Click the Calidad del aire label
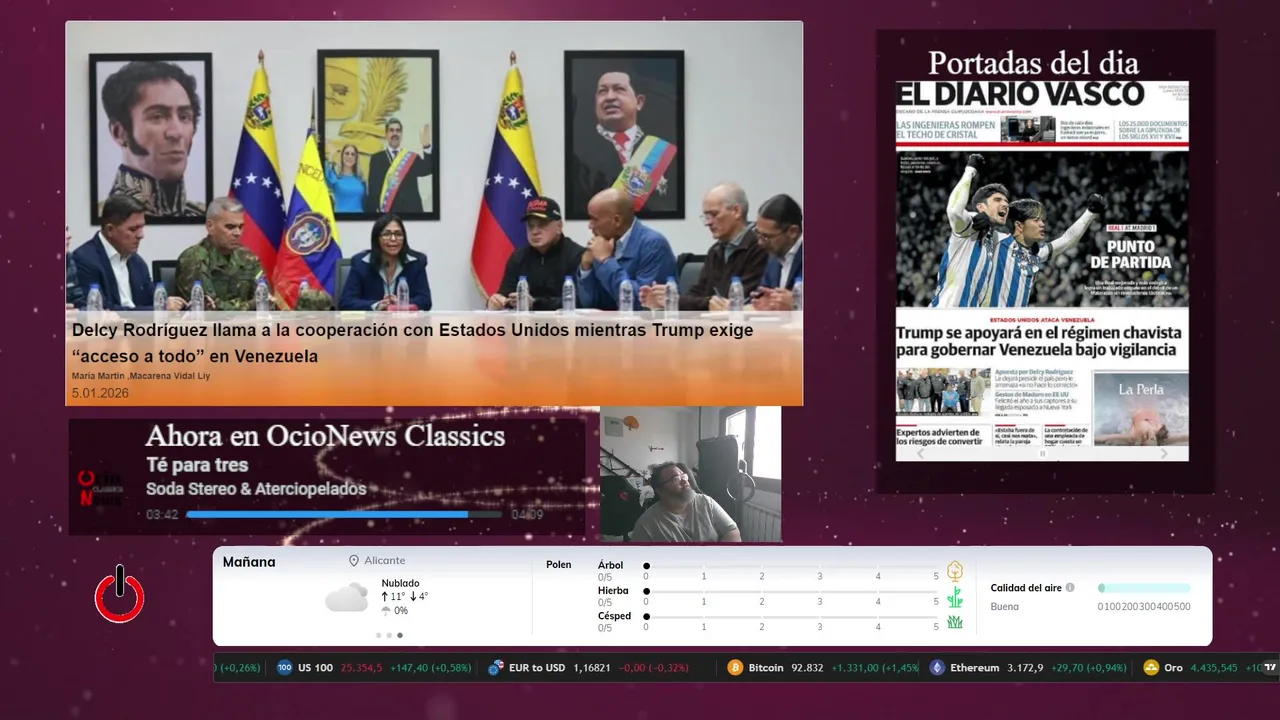 pyautogui.click(x=1026, y=588)
